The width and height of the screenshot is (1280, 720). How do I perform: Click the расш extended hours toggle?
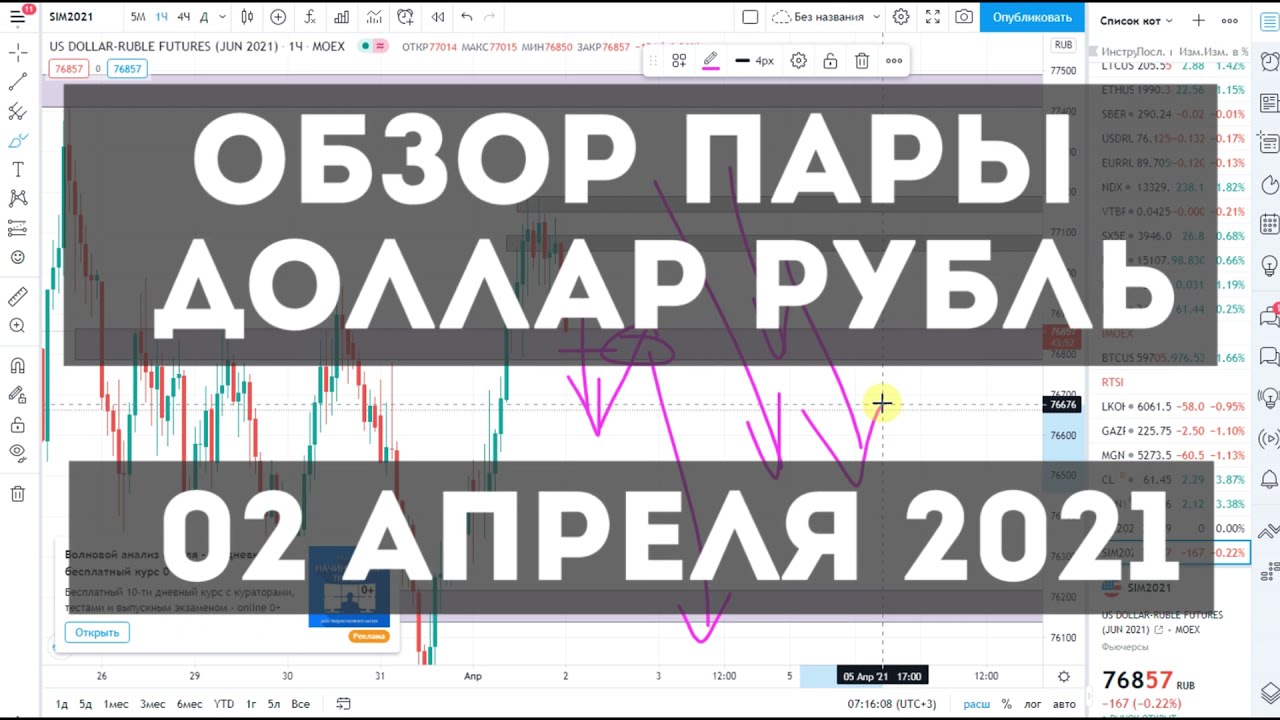[x=977, y=704]
